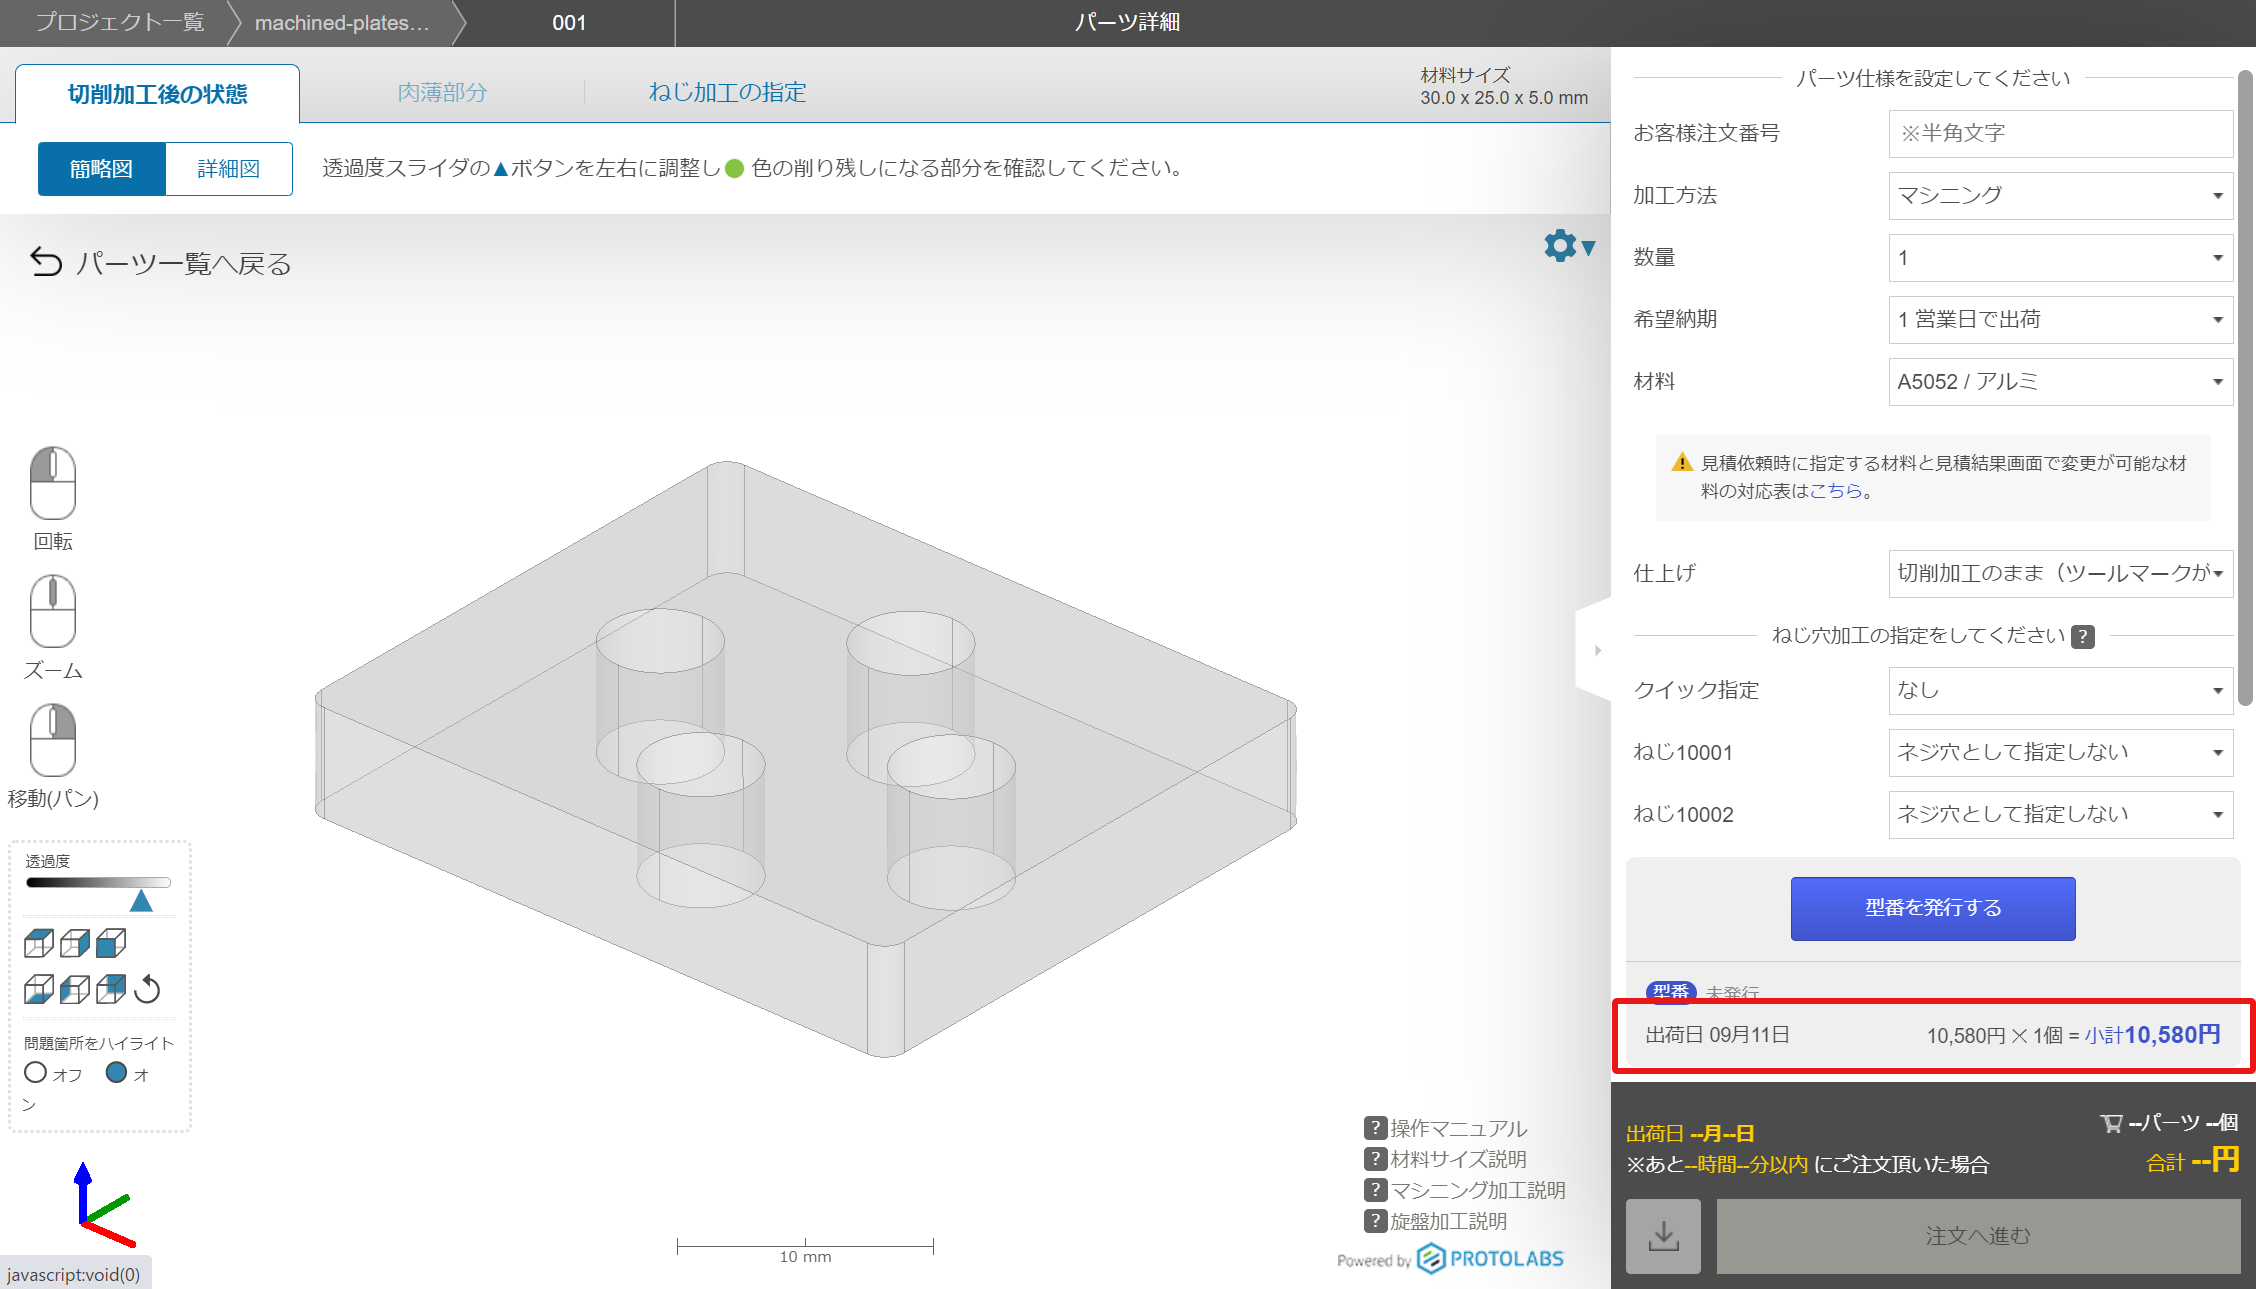Open the 材料 A5052 dropdown
This screenshot has height=1289, width=2256.
coord(2060,381)
